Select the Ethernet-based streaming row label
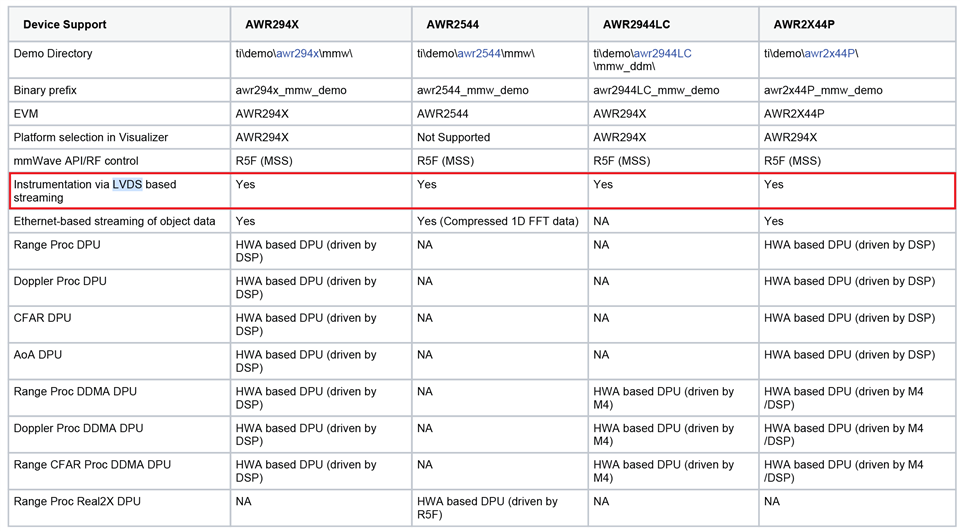Viewport: 960px width, 531px height. tap(120, 221)
